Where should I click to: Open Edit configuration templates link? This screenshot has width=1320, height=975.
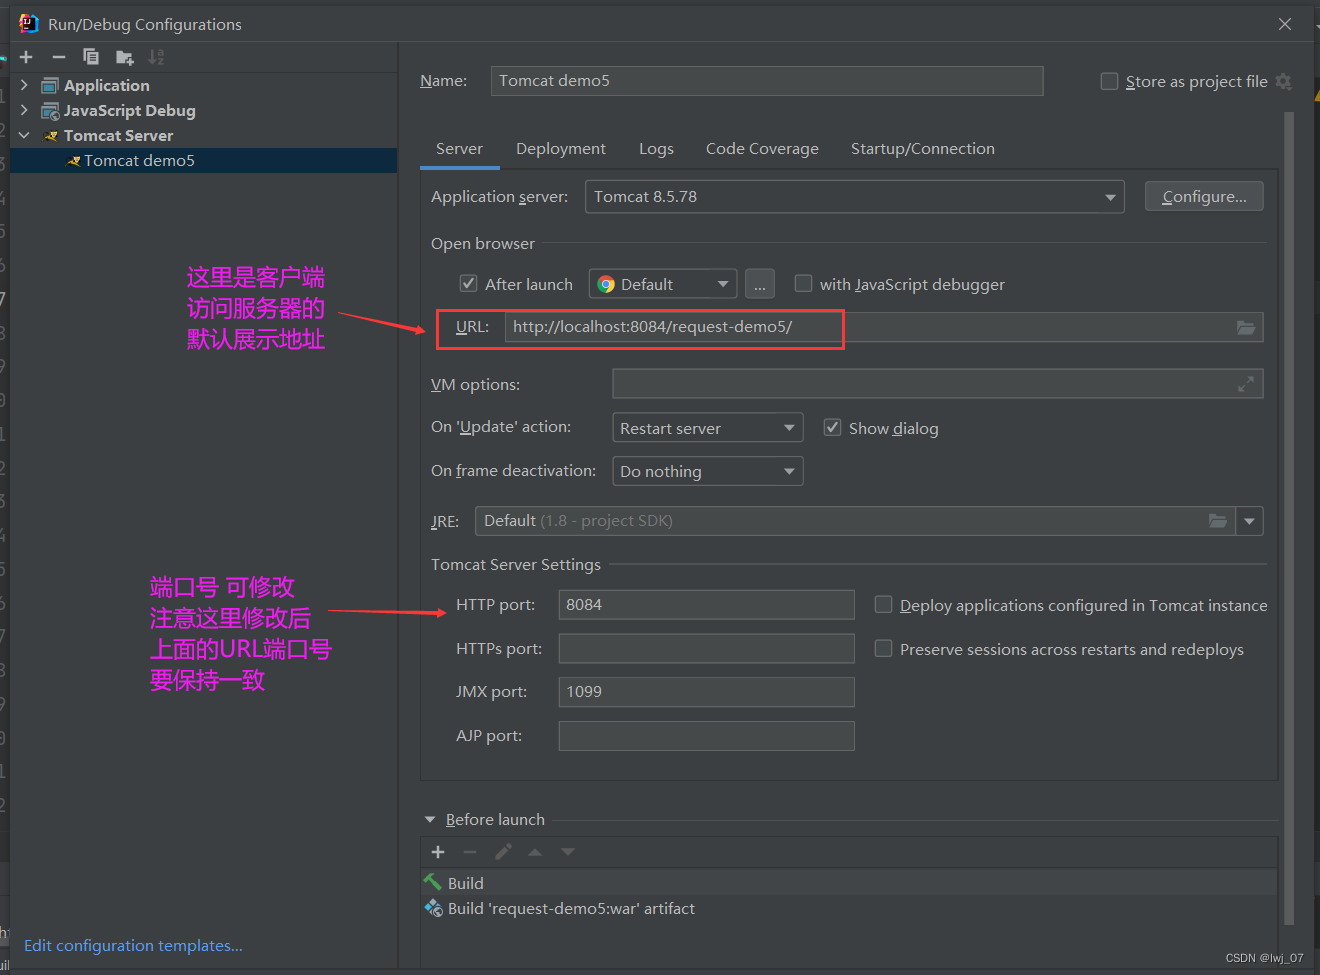tap(133, 945)
